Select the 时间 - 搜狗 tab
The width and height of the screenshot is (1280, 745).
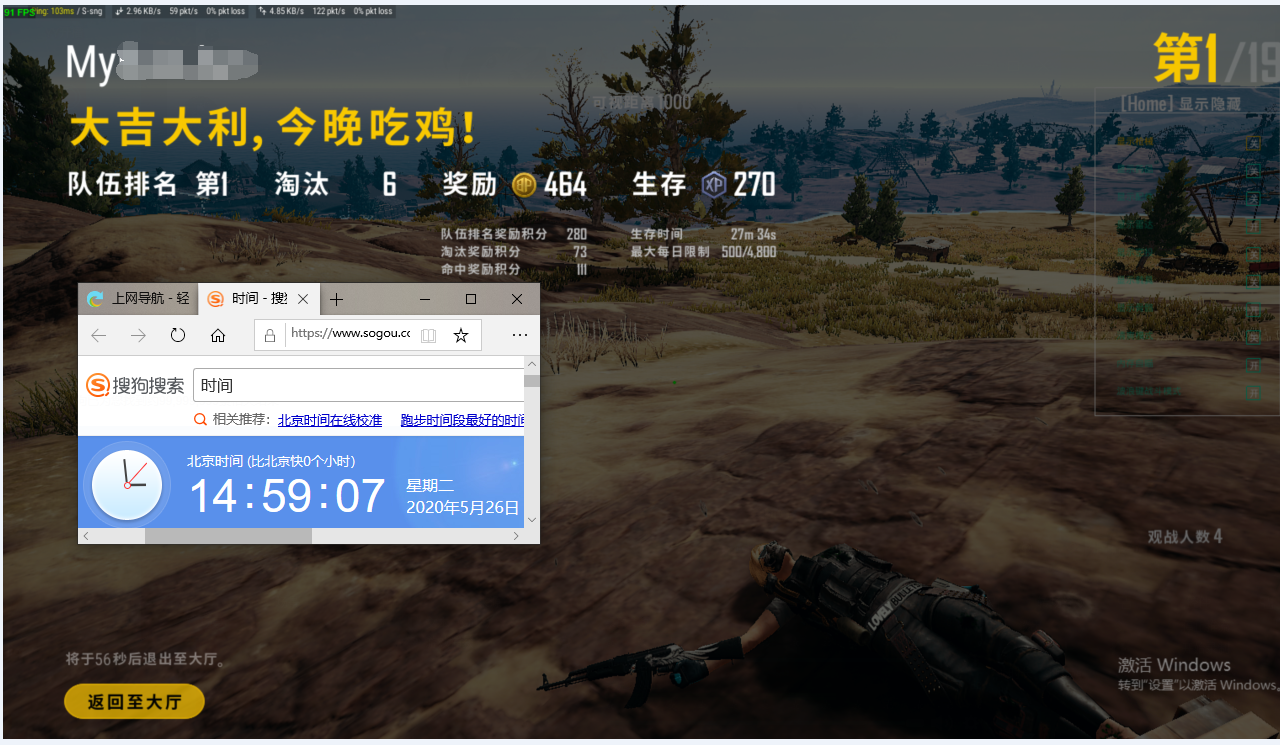[260, 299]
